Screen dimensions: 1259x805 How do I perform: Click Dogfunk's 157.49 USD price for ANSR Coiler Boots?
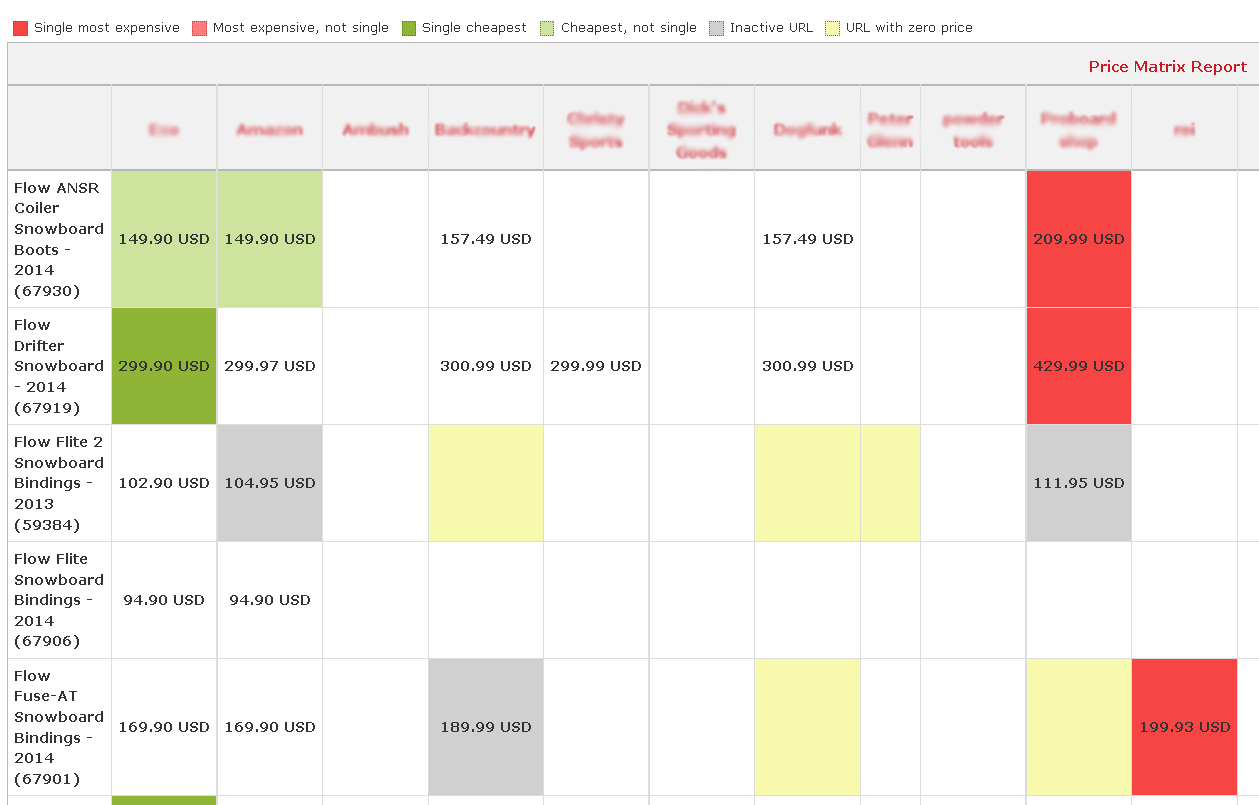[x=808, y=239]
